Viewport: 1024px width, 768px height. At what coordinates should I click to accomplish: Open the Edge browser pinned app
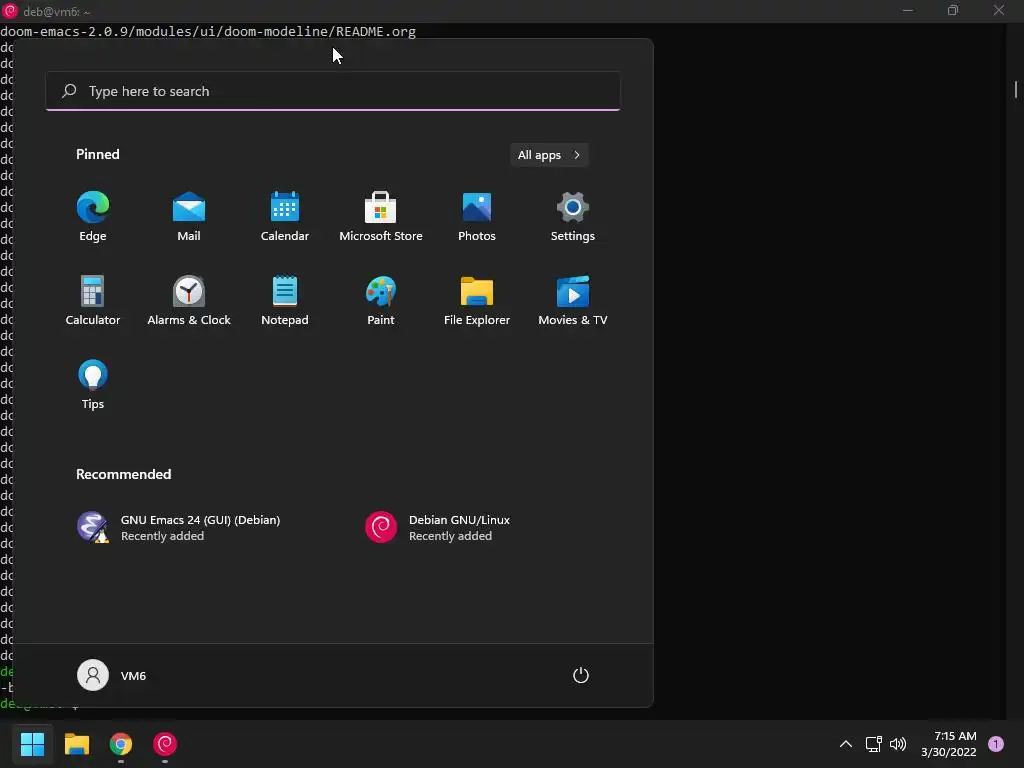pyautogui.click(x=93, y=216)
